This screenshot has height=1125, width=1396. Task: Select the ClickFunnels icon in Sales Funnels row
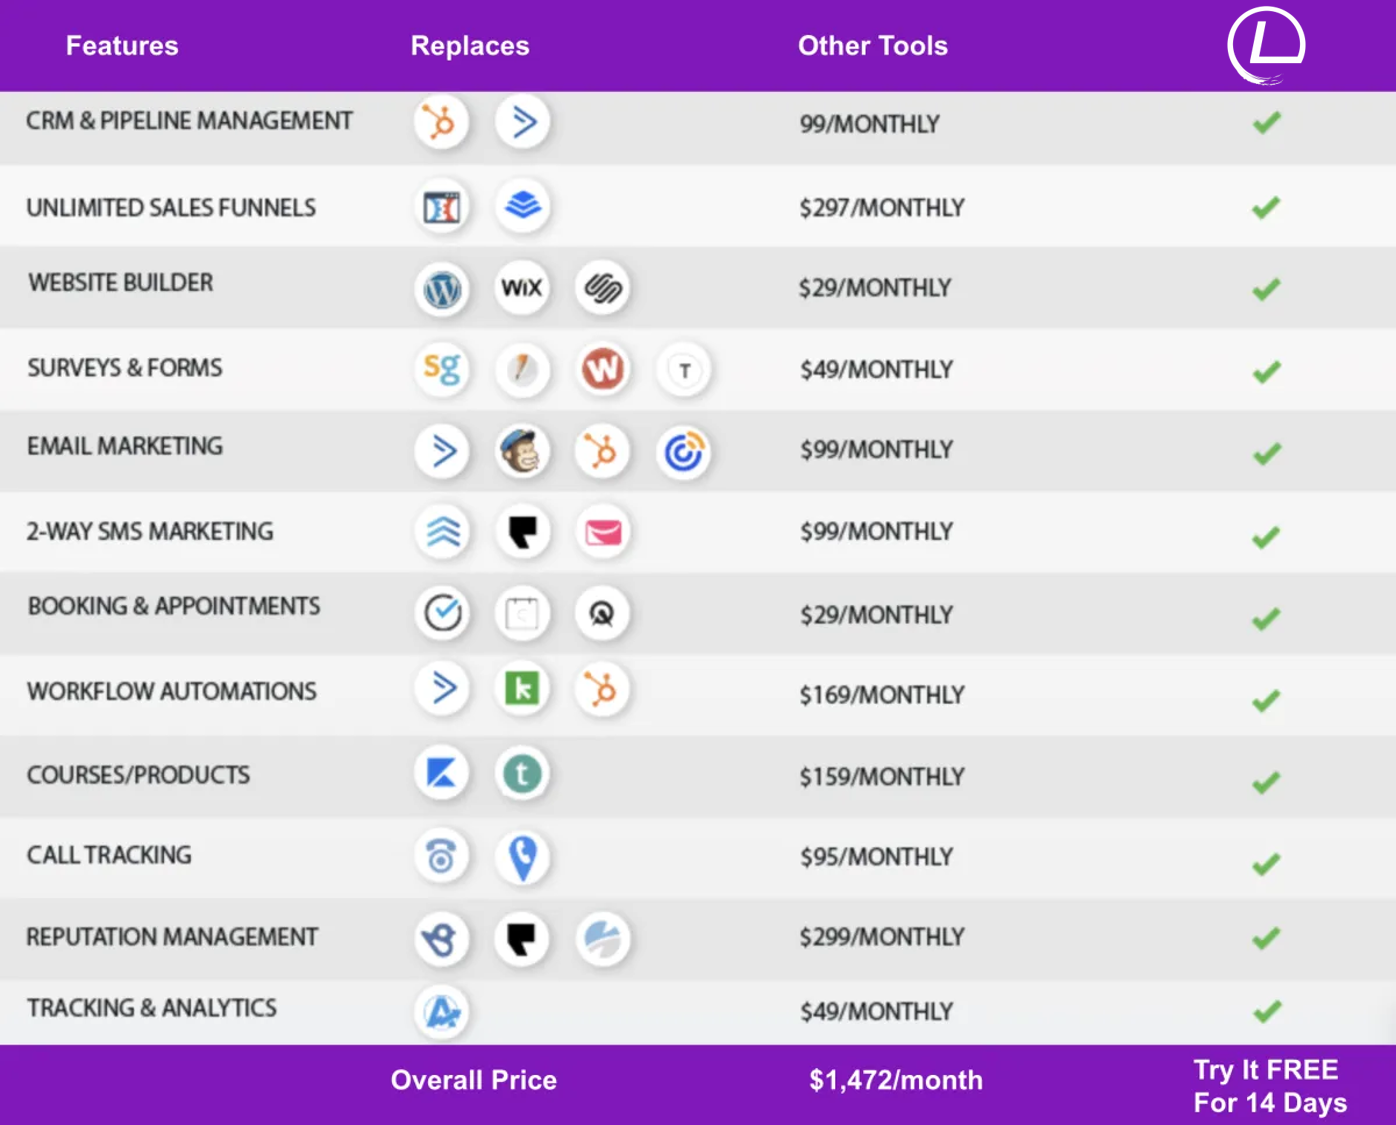point(441,208)
